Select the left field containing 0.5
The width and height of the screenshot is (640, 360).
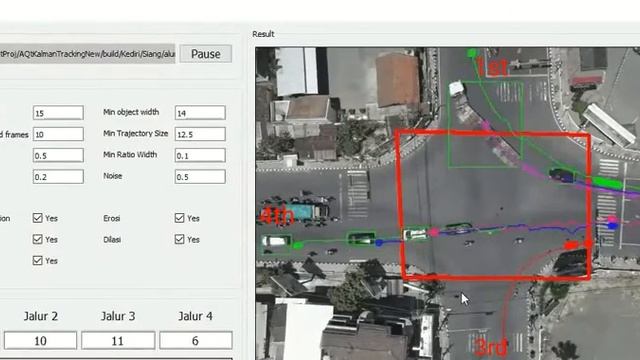tap(58, 156)
